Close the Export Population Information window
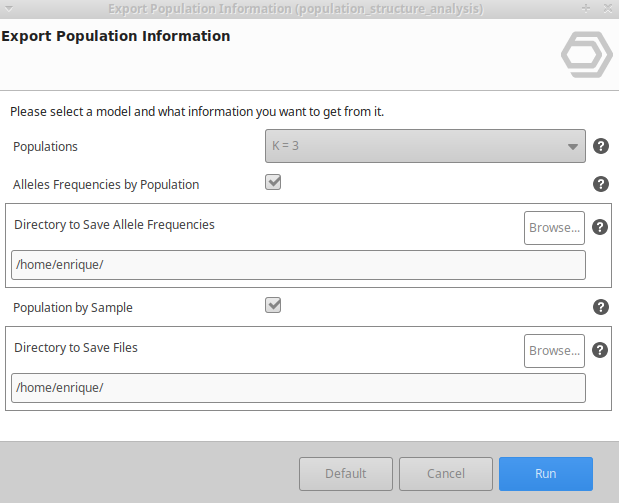Viewport: 619px width, 503px height. 606,8
